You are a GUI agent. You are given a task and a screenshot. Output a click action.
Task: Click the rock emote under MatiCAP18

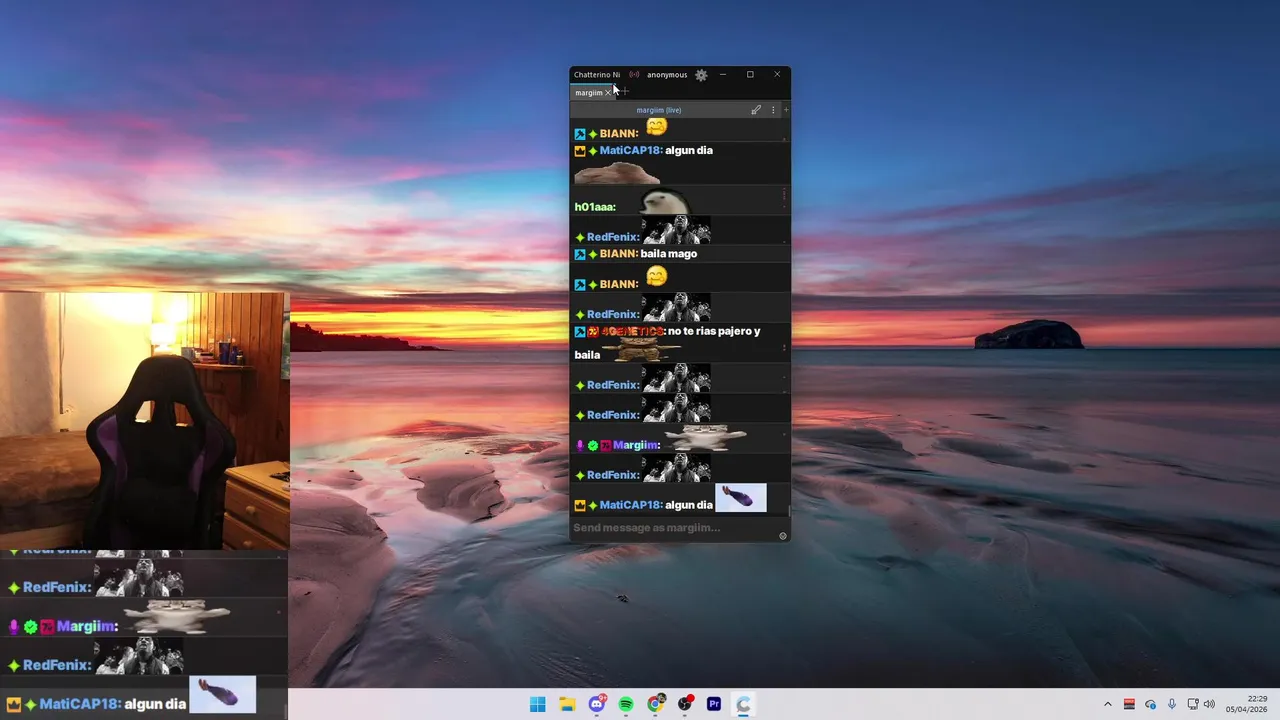pos(617,174)
